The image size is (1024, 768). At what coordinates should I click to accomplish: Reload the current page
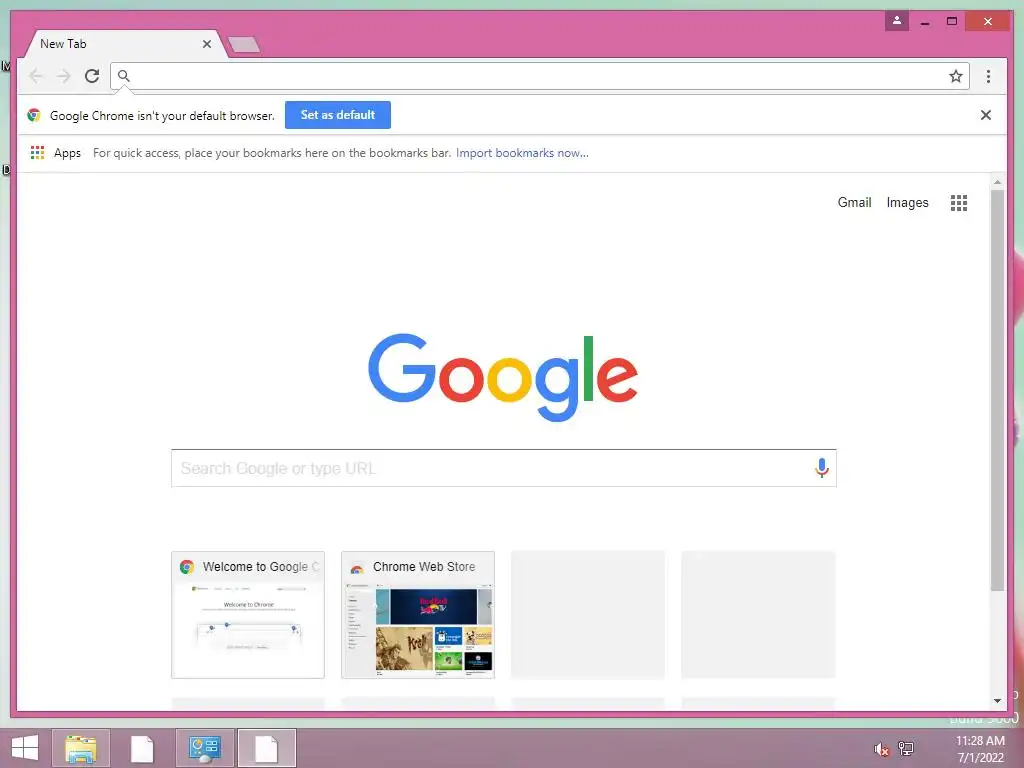tap(92, 76)
